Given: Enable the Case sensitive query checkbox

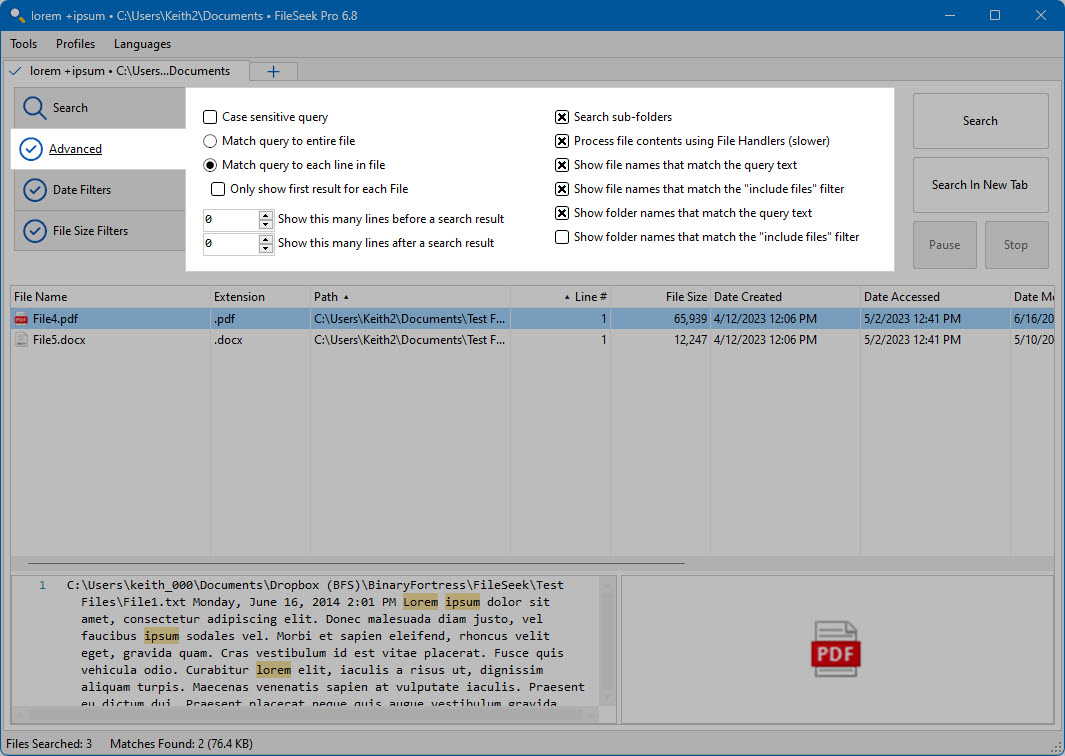Looking at the screenshot, I should coord(211,117).
